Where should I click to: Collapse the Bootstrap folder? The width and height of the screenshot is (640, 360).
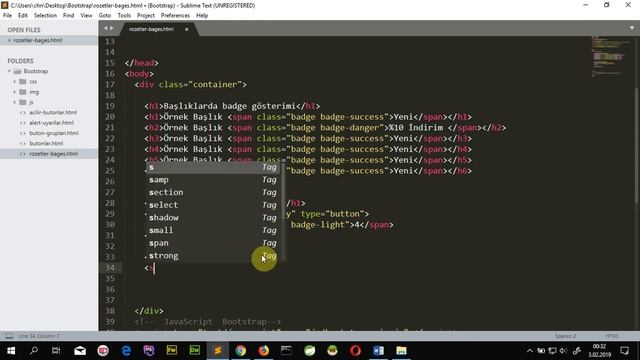tap(9, 71)
